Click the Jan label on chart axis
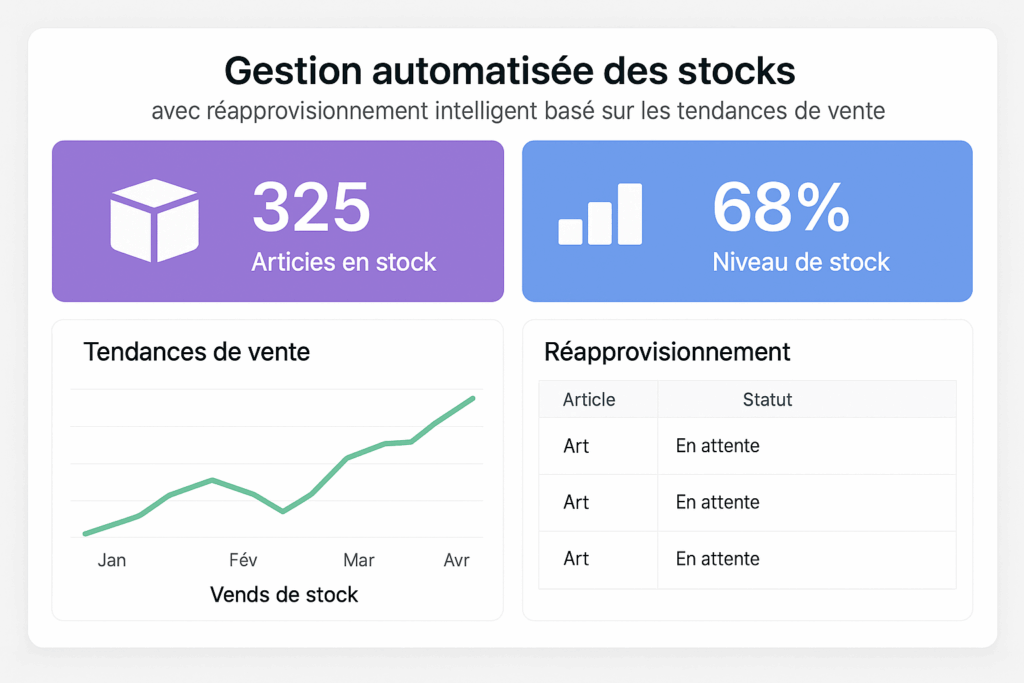This screenshot has width=1024, height=683. pyautogui.click(x=112, y=560)
